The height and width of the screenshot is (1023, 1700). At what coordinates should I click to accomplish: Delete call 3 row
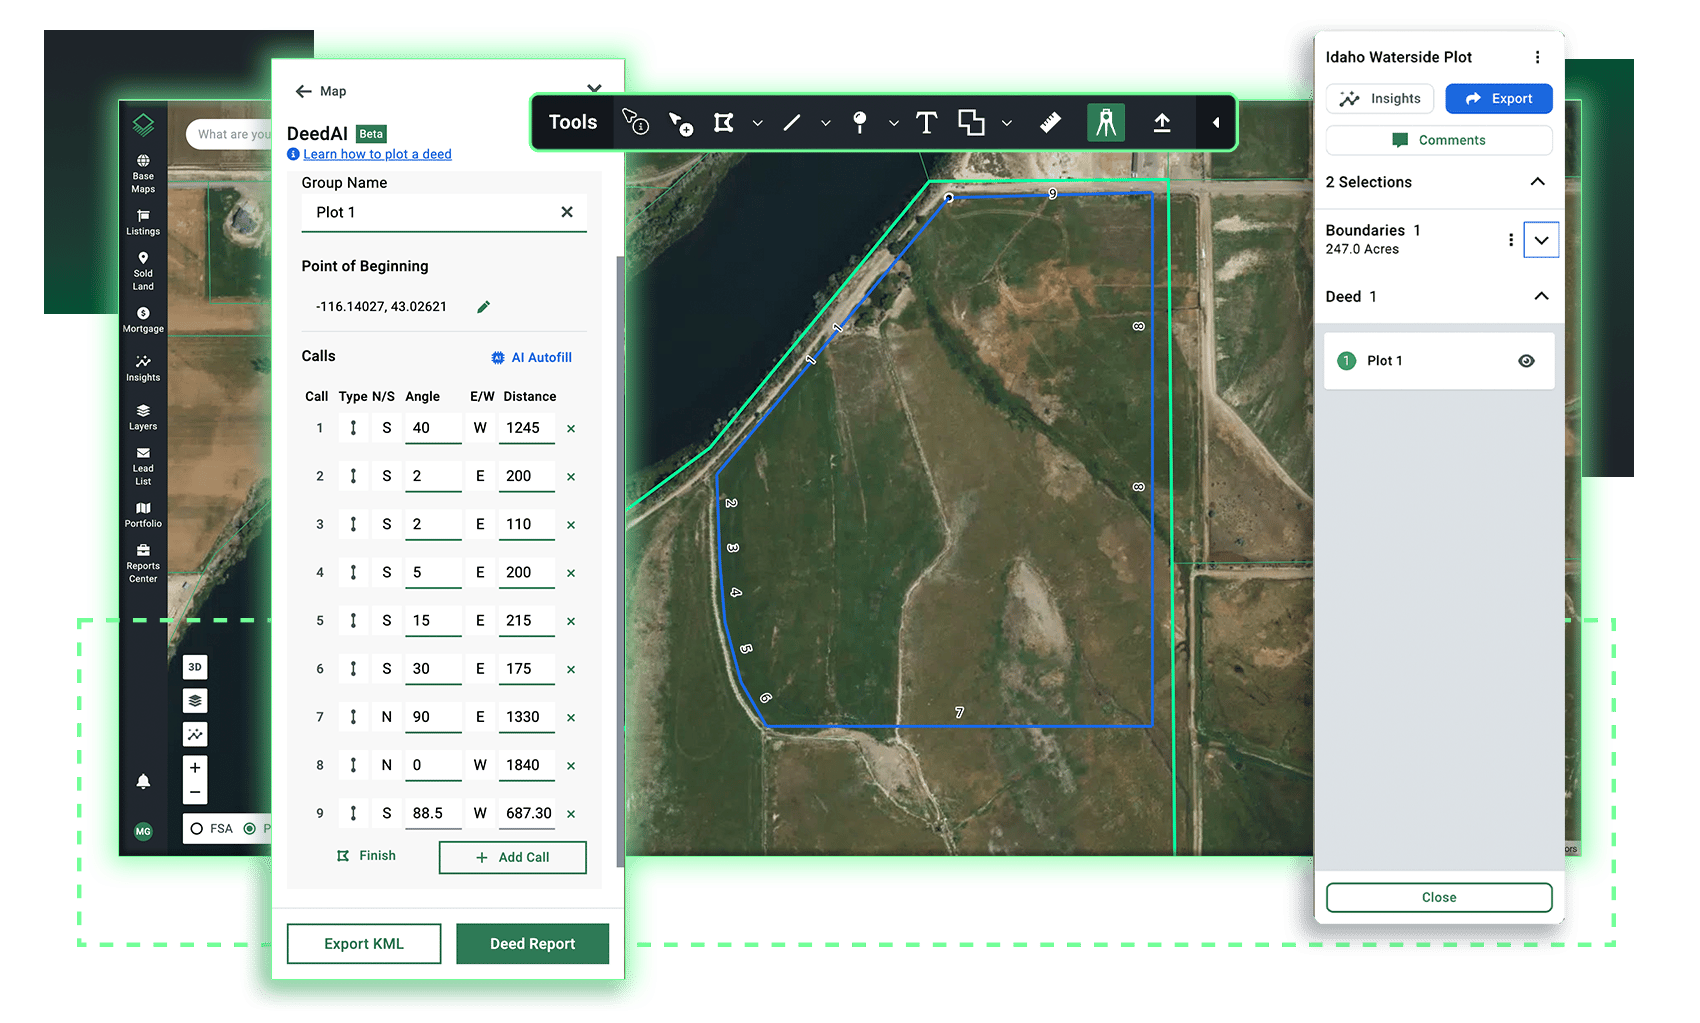(x=571, y=525)
